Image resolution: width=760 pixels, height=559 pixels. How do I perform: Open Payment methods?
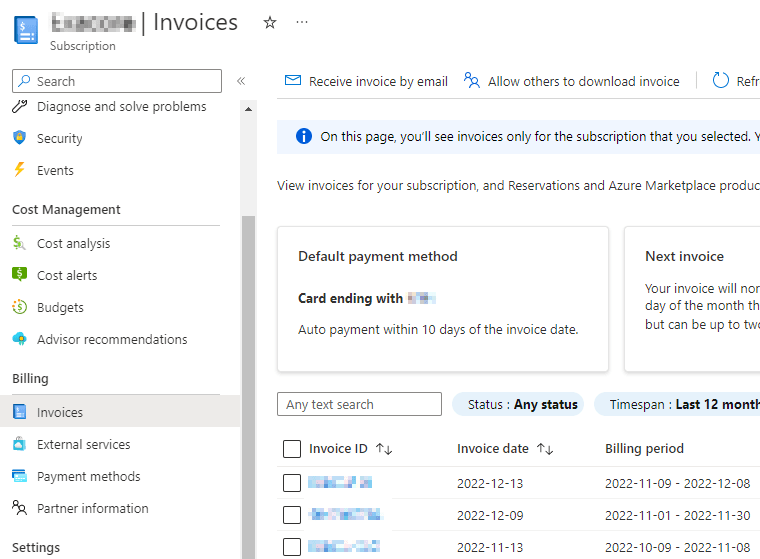coord(89,476)
